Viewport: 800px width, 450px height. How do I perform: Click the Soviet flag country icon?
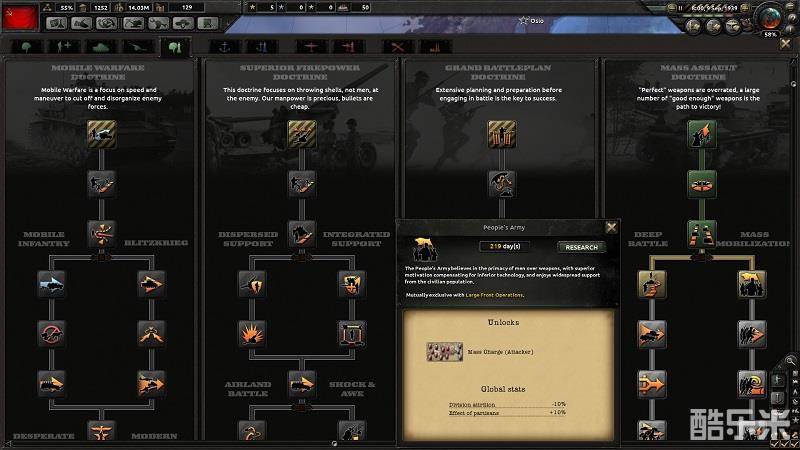20,17
